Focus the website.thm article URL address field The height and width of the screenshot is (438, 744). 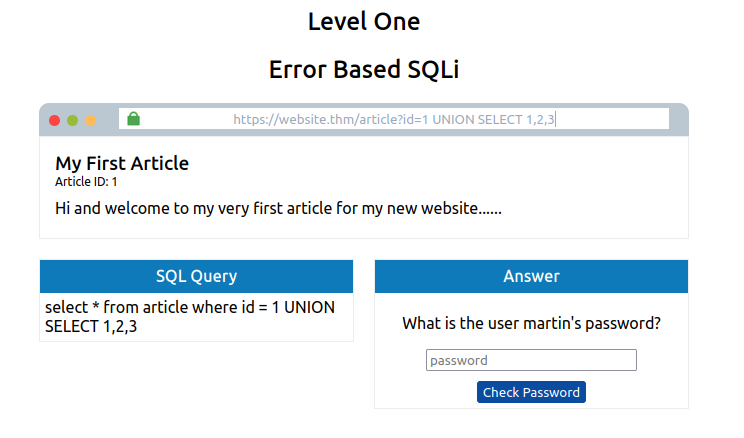point(394,119)
